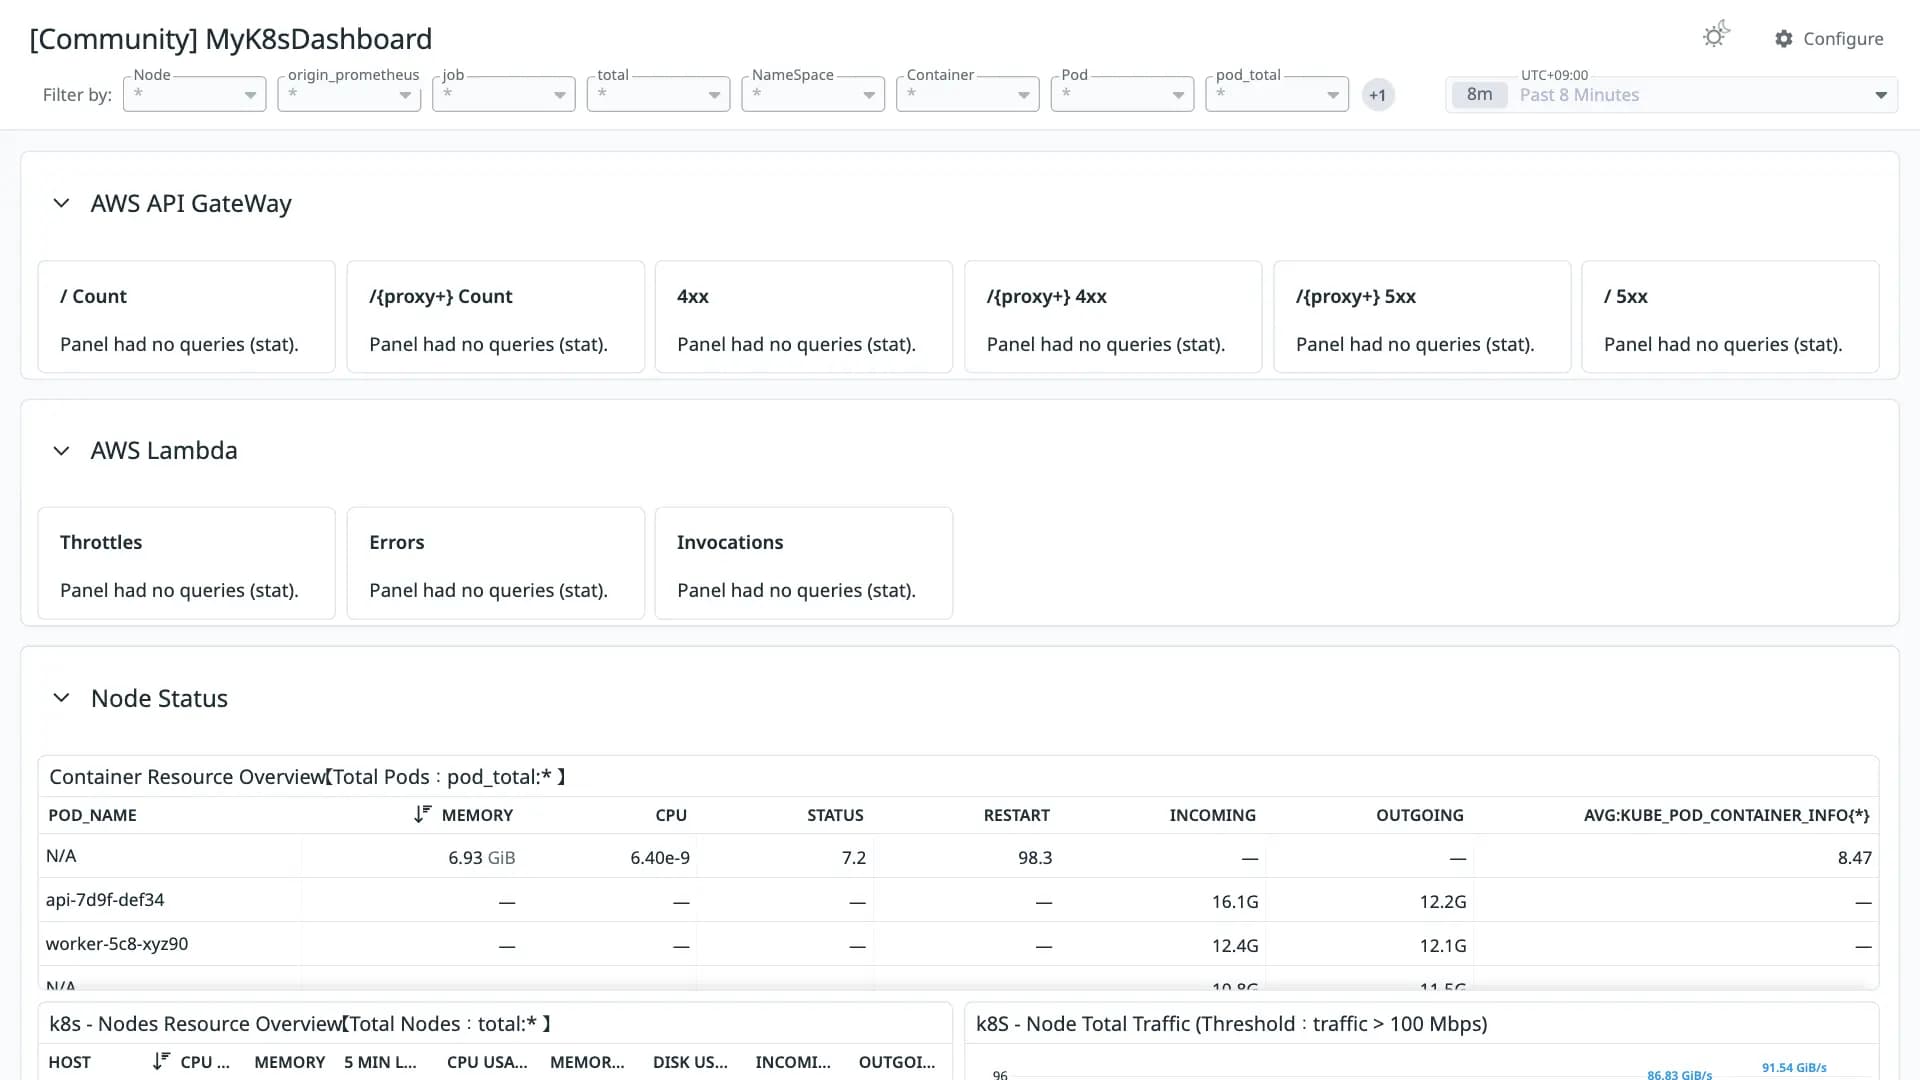1920x1080 pixels.
Task: Open the /{proxy+} Count panel
Action: (x=495, y=317)
